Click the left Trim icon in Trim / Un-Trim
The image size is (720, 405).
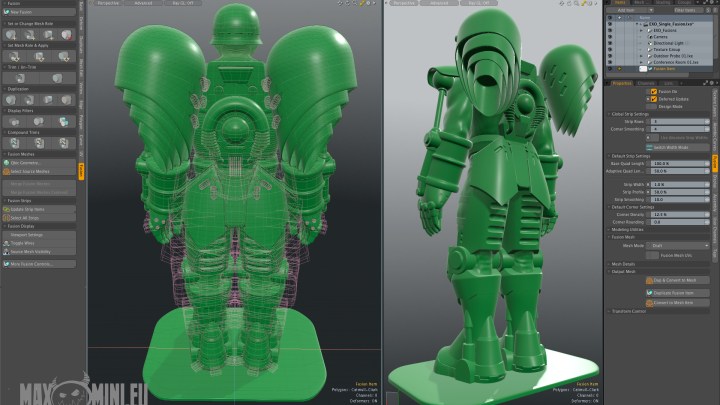click(x=20, y=78)
